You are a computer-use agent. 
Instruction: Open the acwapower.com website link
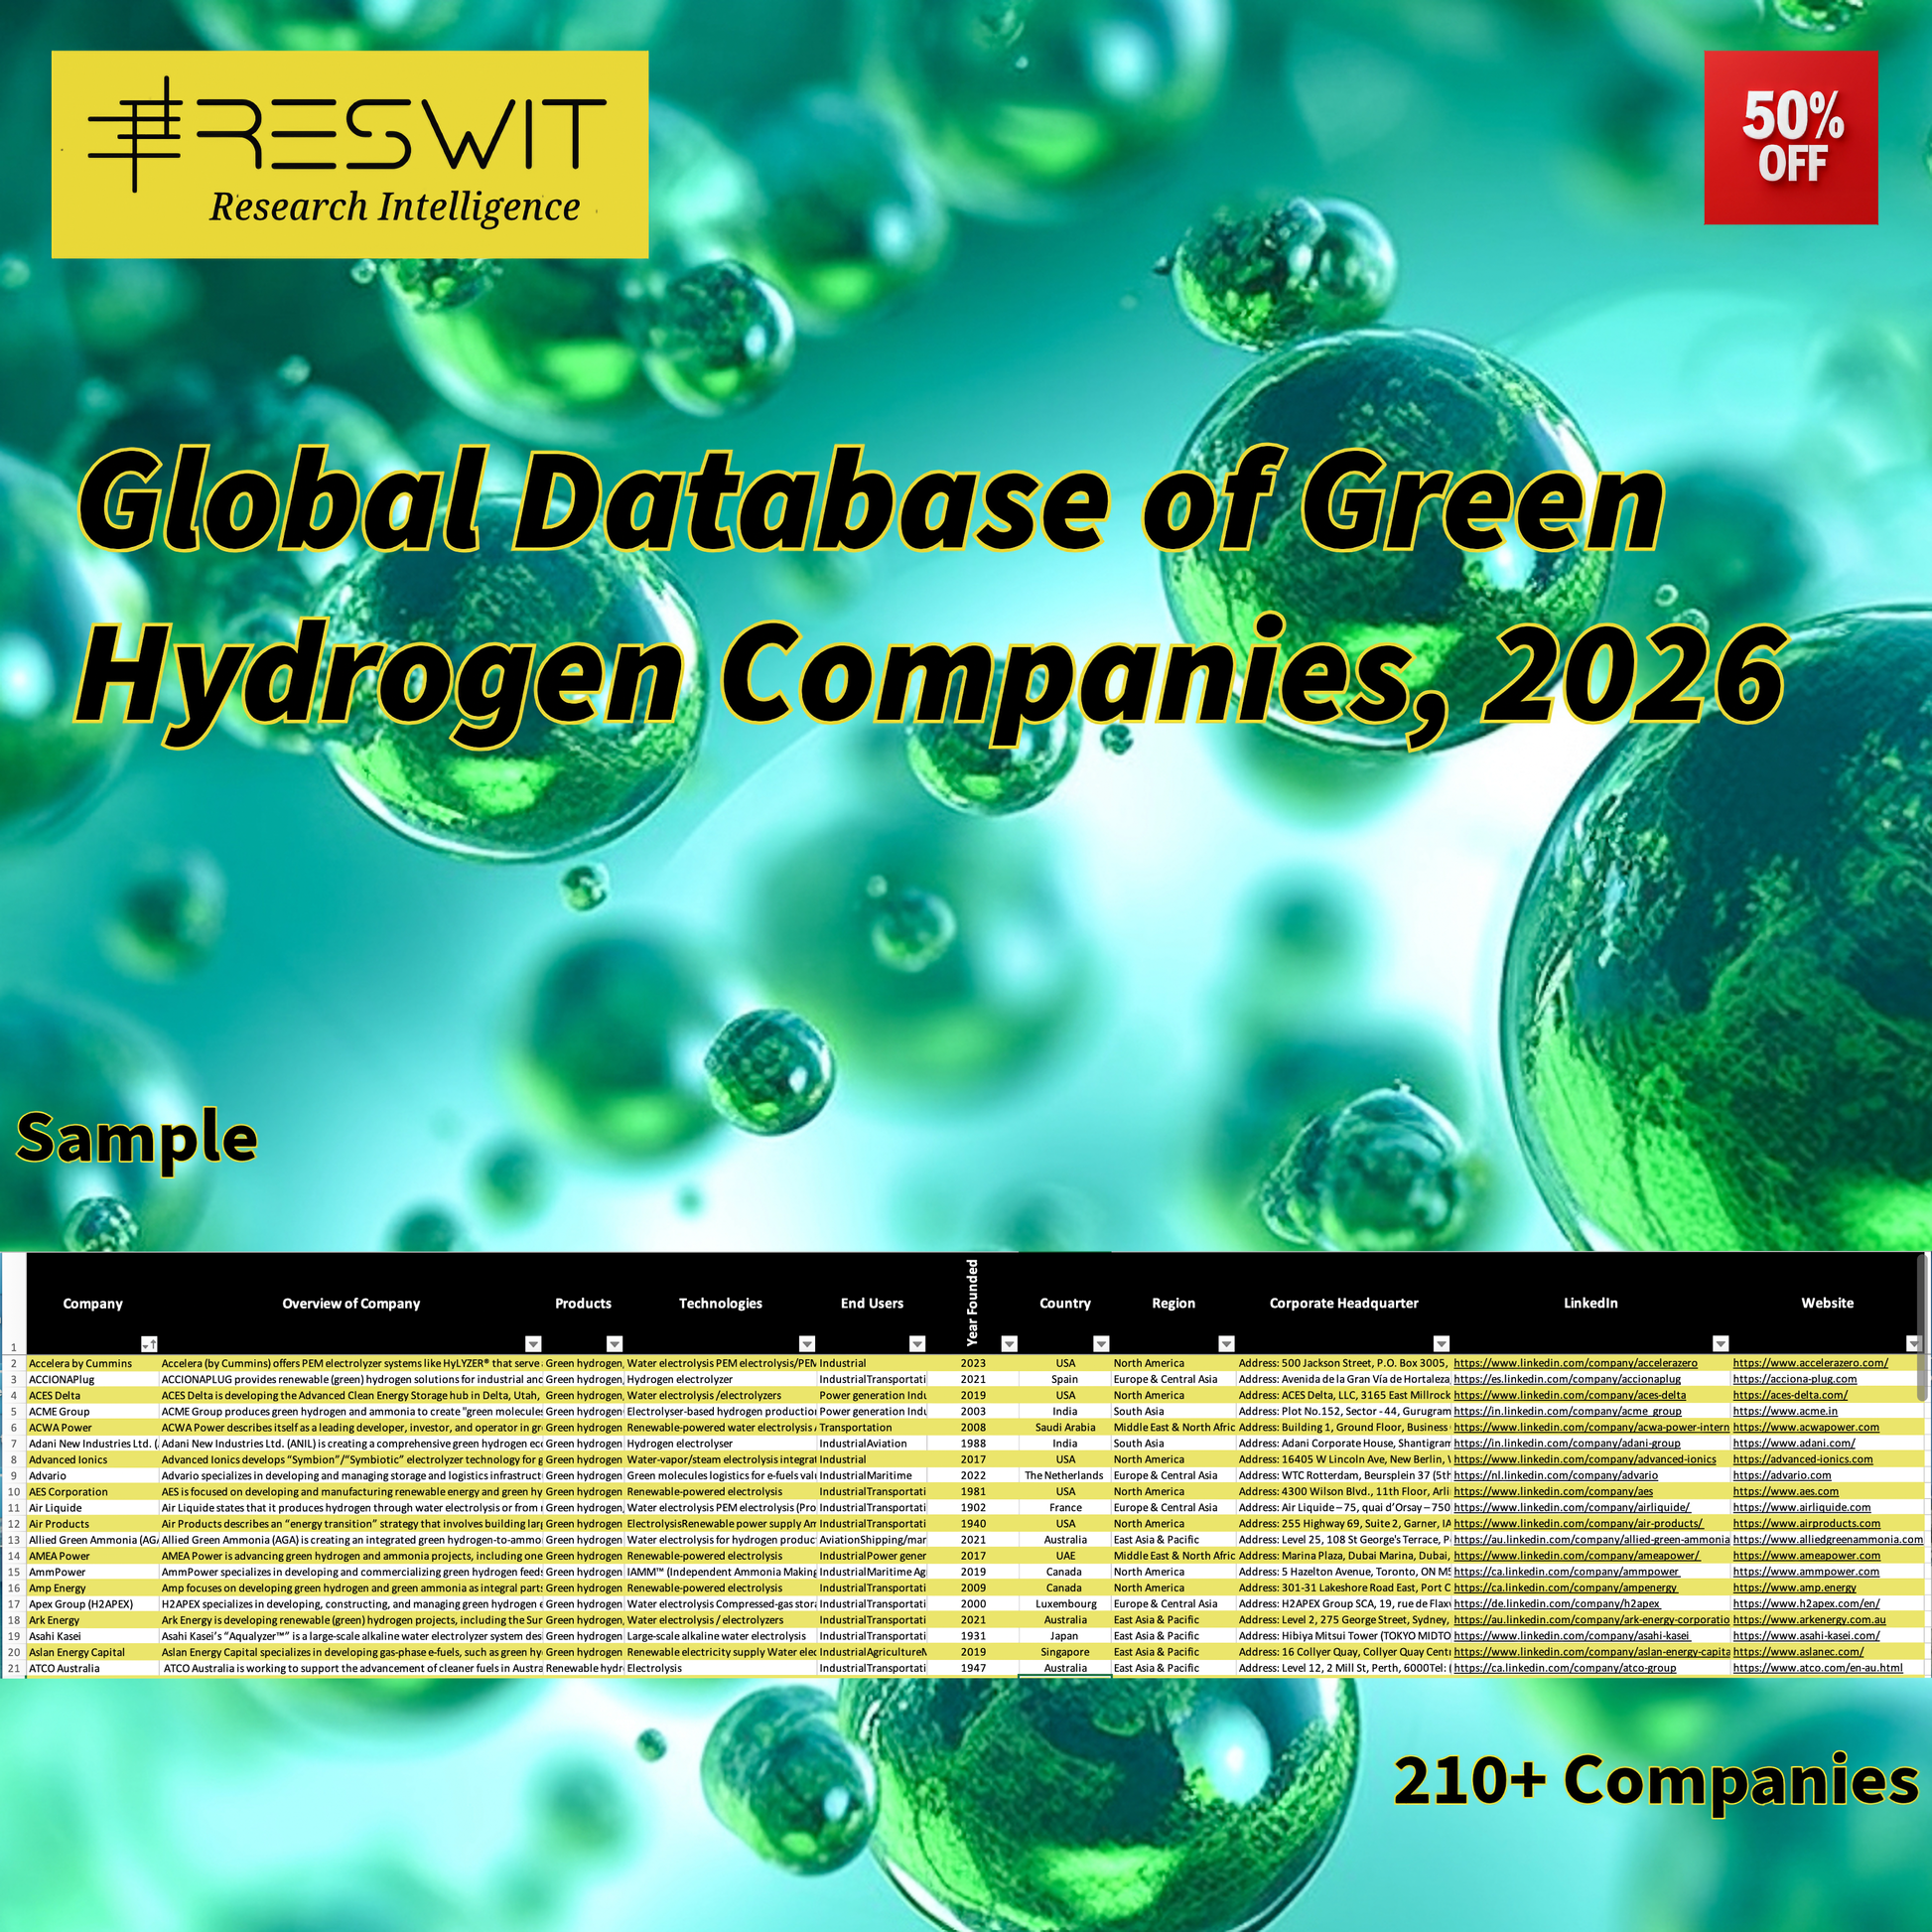[x=1806, y=1427]
